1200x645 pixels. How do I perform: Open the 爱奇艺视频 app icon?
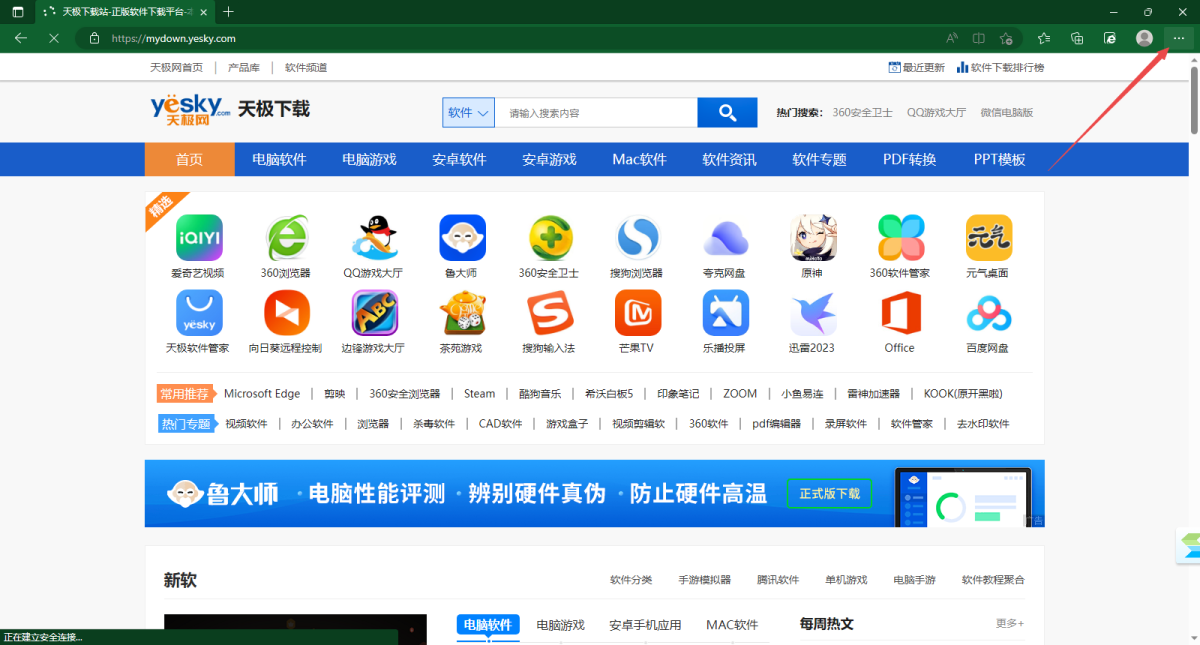point(198,237)
